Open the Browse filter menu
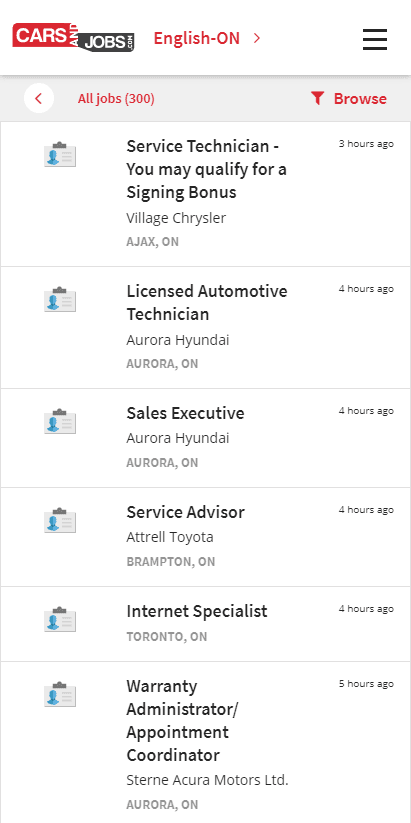This screenshot has height=823, width=411. click(x=349, y=99)
